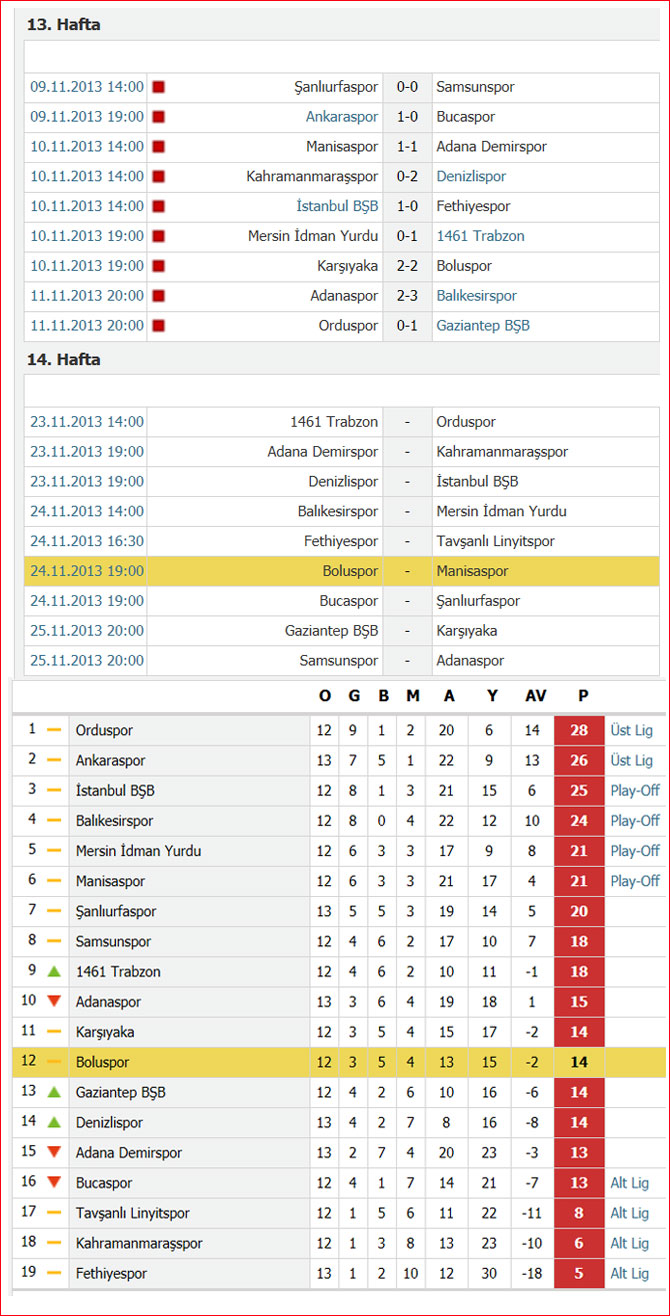This screenshot has height=1316, width=670.
Task: Click yellow dash icon beside Orduspor standing
Action: click(x=54, y=730)
